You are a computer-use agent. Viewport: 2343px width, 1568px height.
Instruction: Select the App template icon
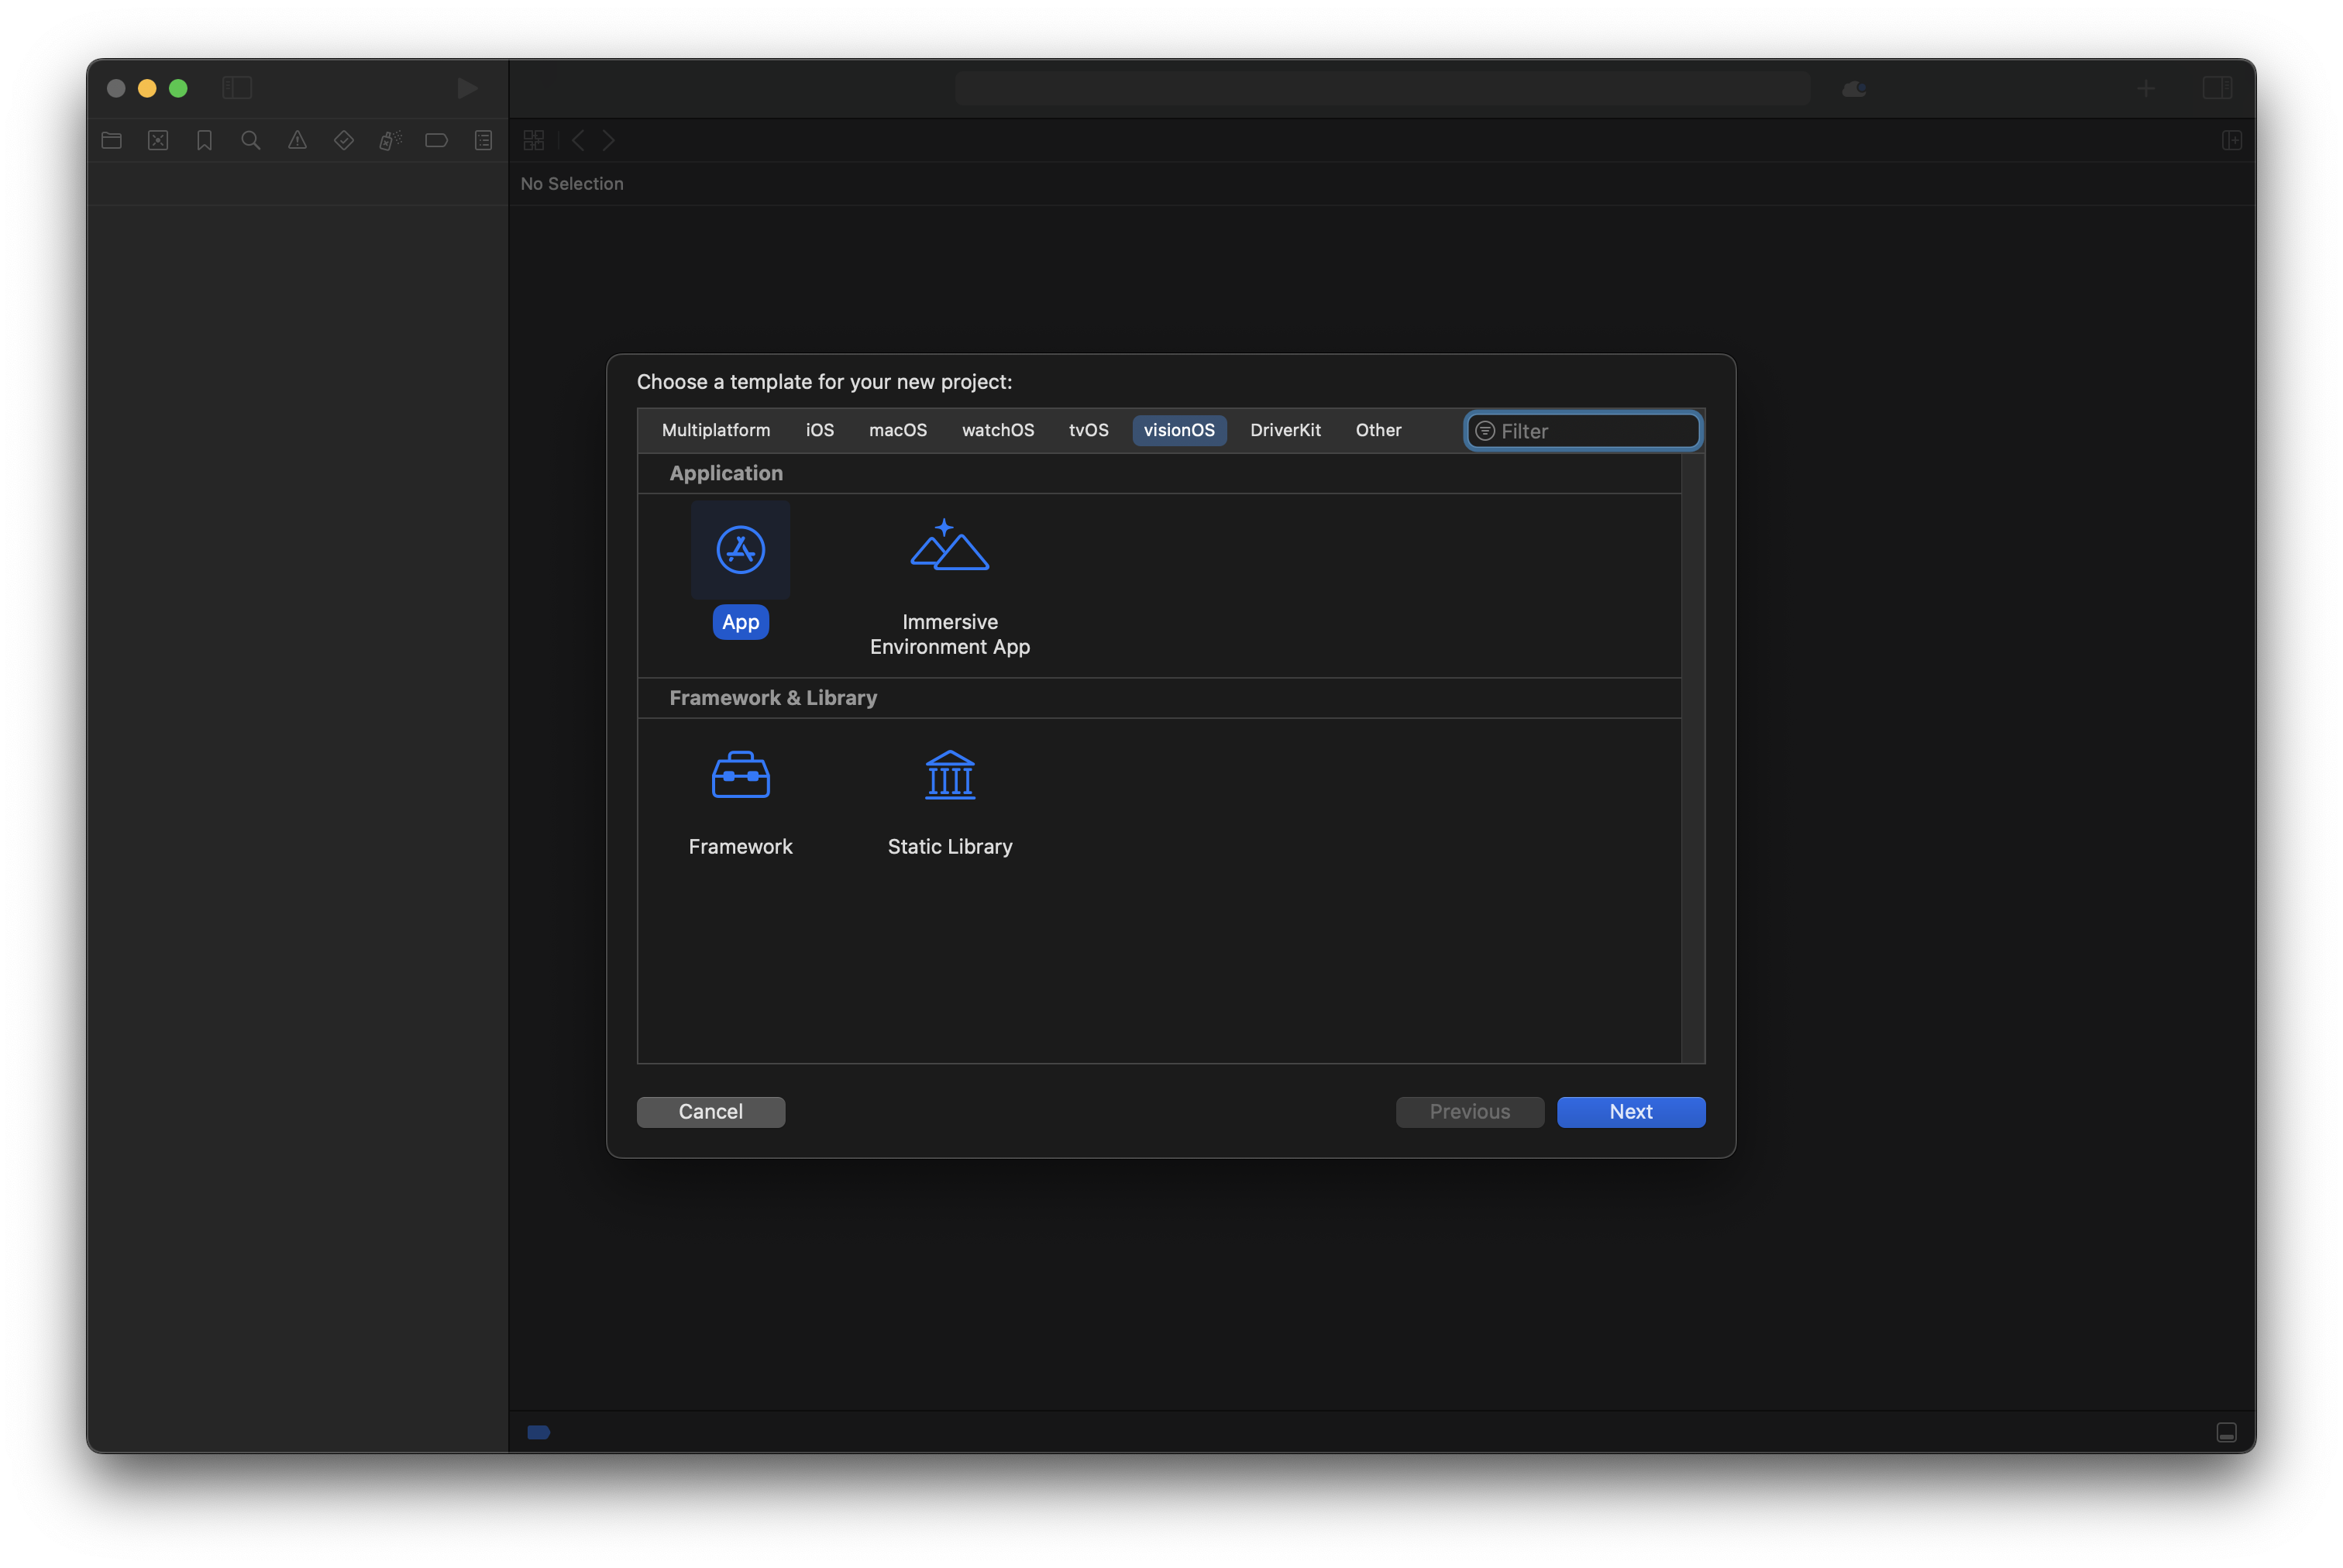pos(740,550)
